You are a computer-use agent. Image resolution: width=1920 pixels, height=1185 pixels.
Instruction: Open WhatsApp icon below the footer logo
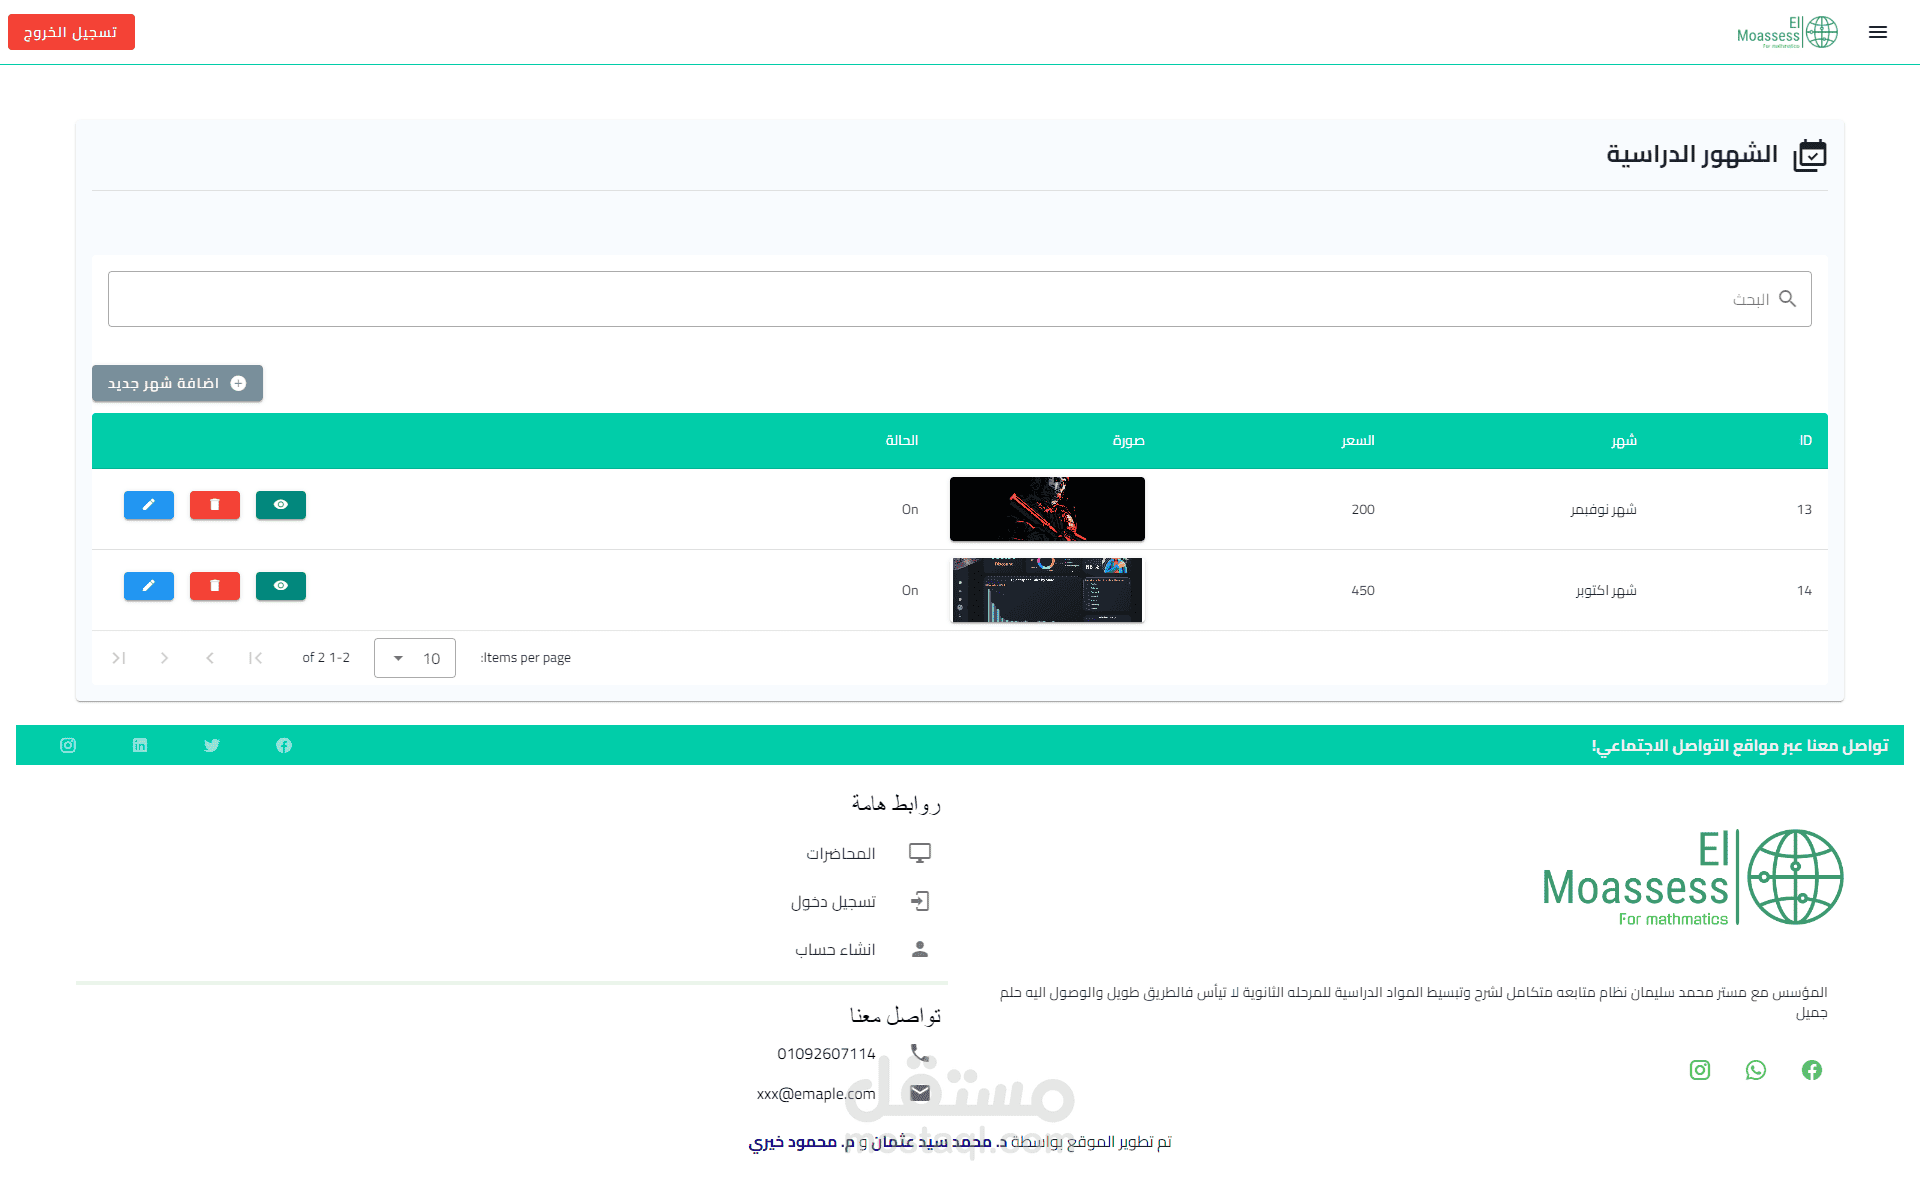[1756, 1070]
